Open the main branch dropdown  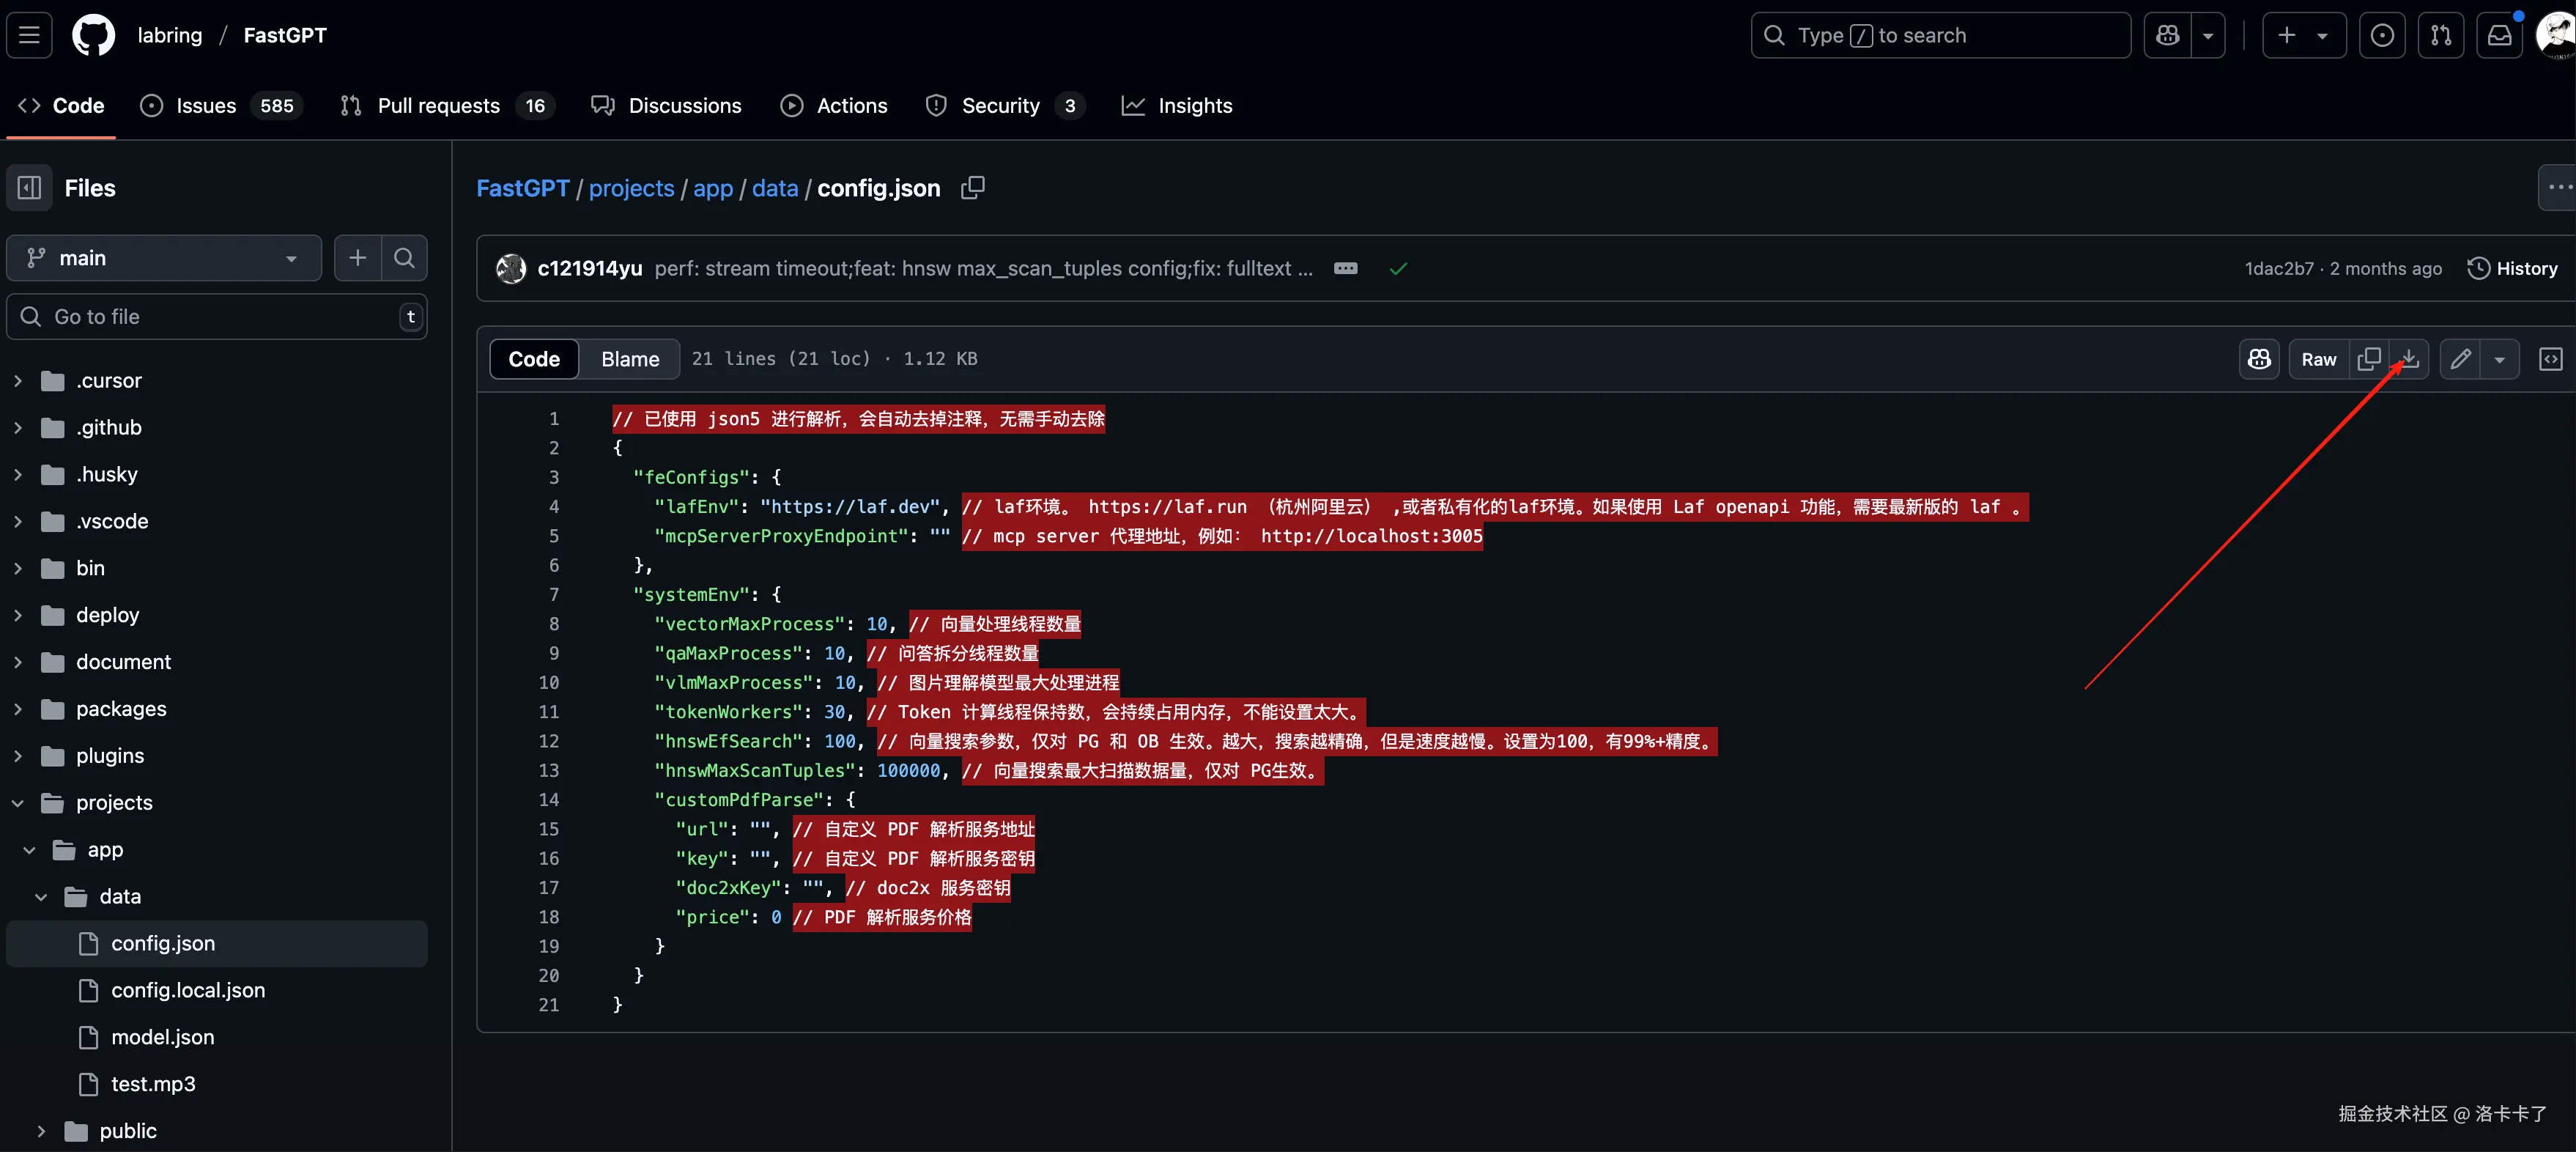pos(164,258)
